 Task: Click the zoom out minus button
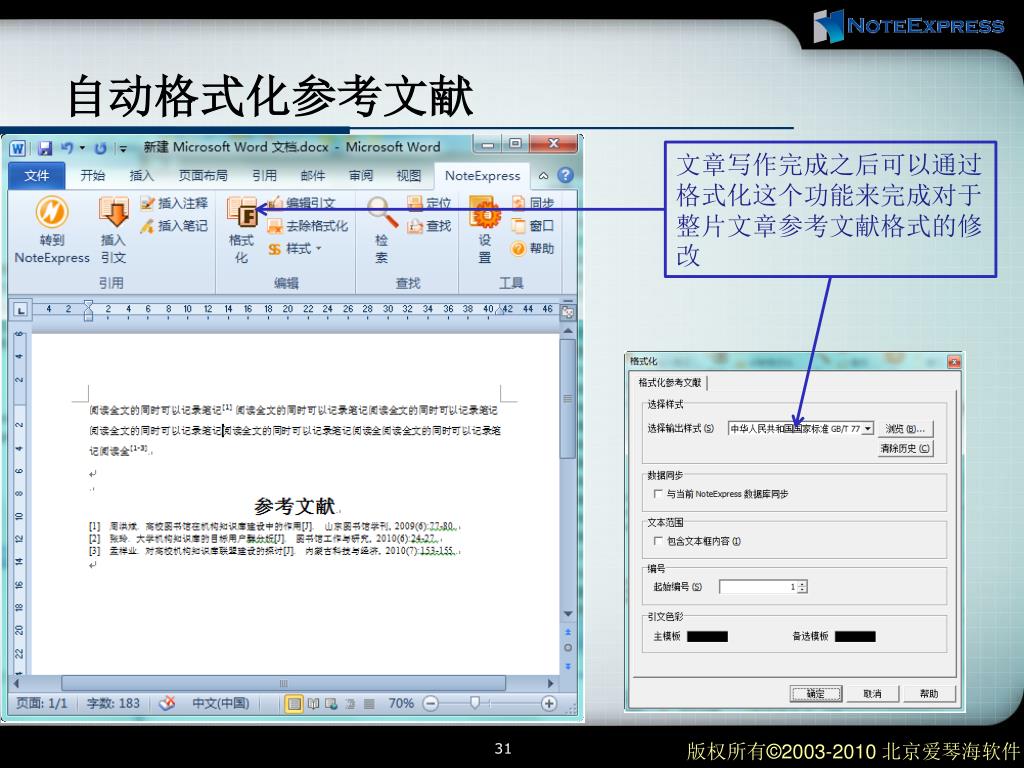430,703
